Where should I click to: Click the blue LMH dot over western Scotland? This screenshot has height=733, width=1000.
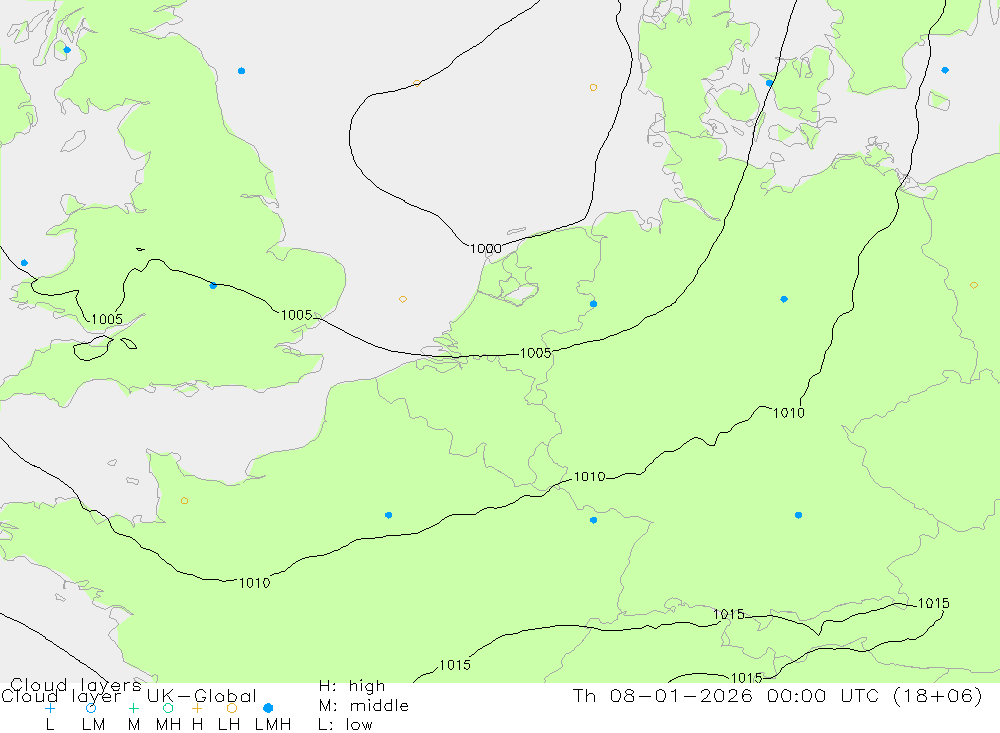click(x=67, y=50)
